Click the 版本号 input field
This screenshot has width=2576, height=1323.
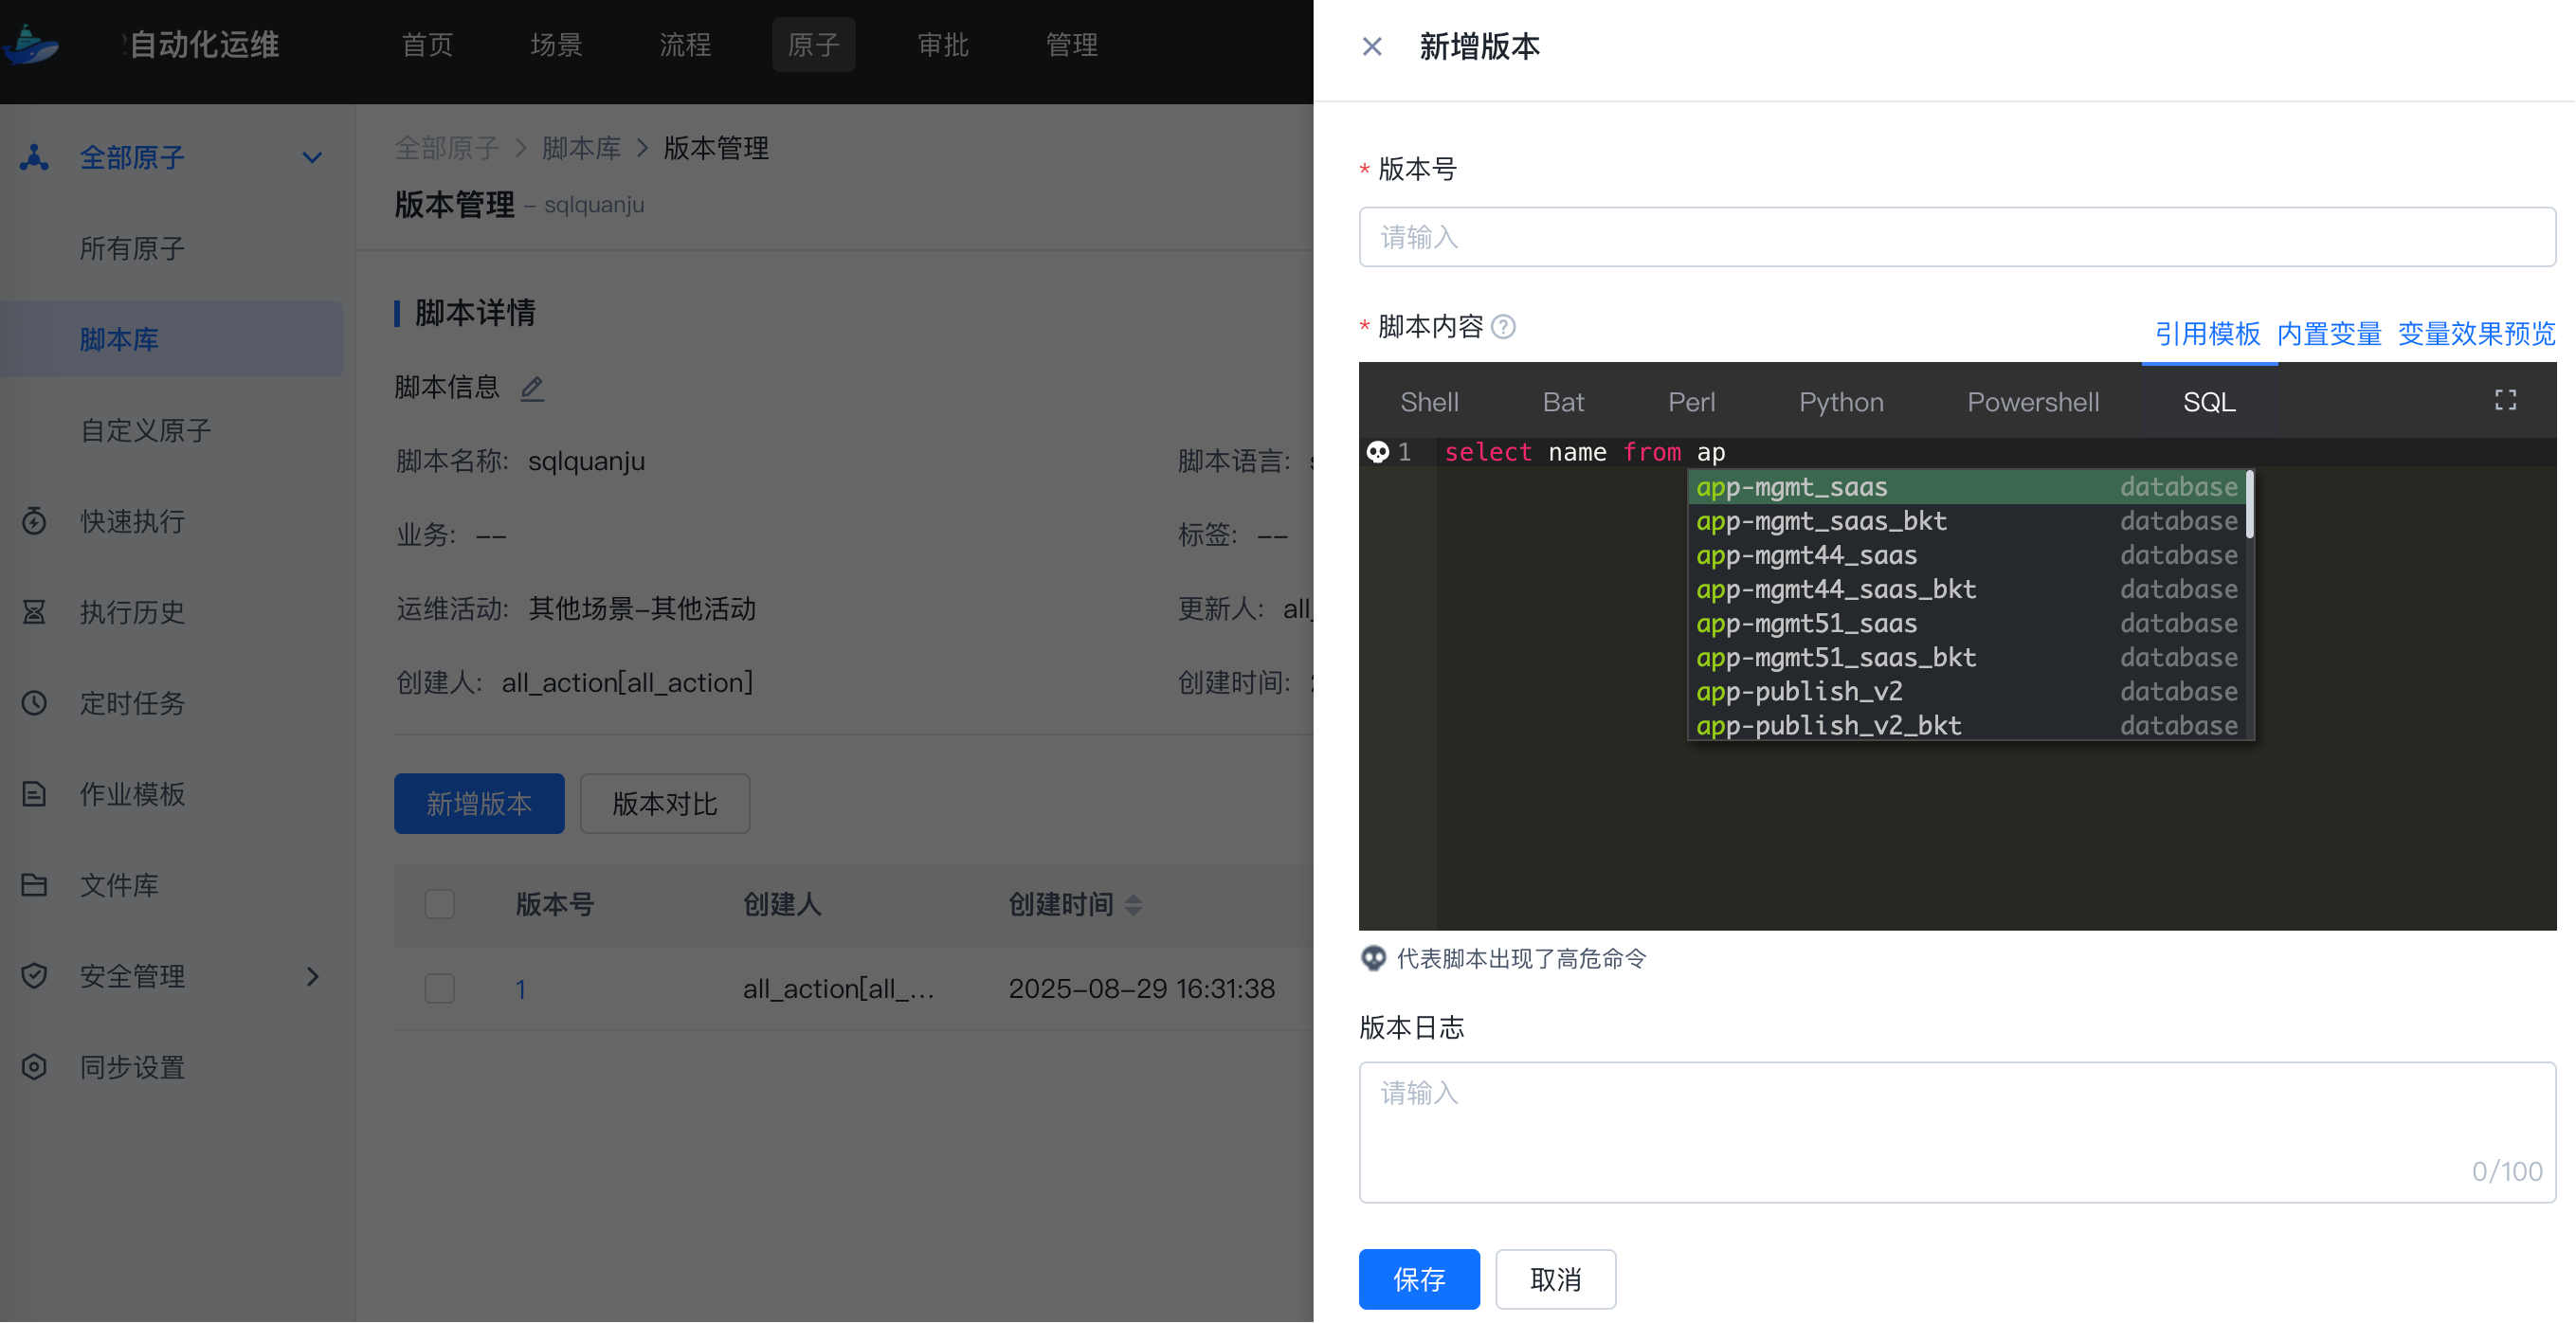click(x=1956, y=237)
